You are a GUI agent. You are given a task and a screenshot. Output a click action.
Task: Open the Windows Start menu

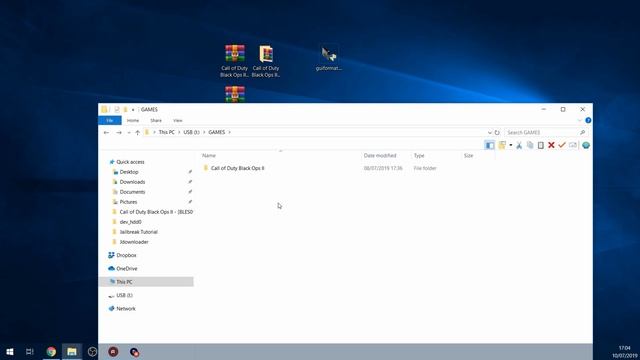click(10, 351)
